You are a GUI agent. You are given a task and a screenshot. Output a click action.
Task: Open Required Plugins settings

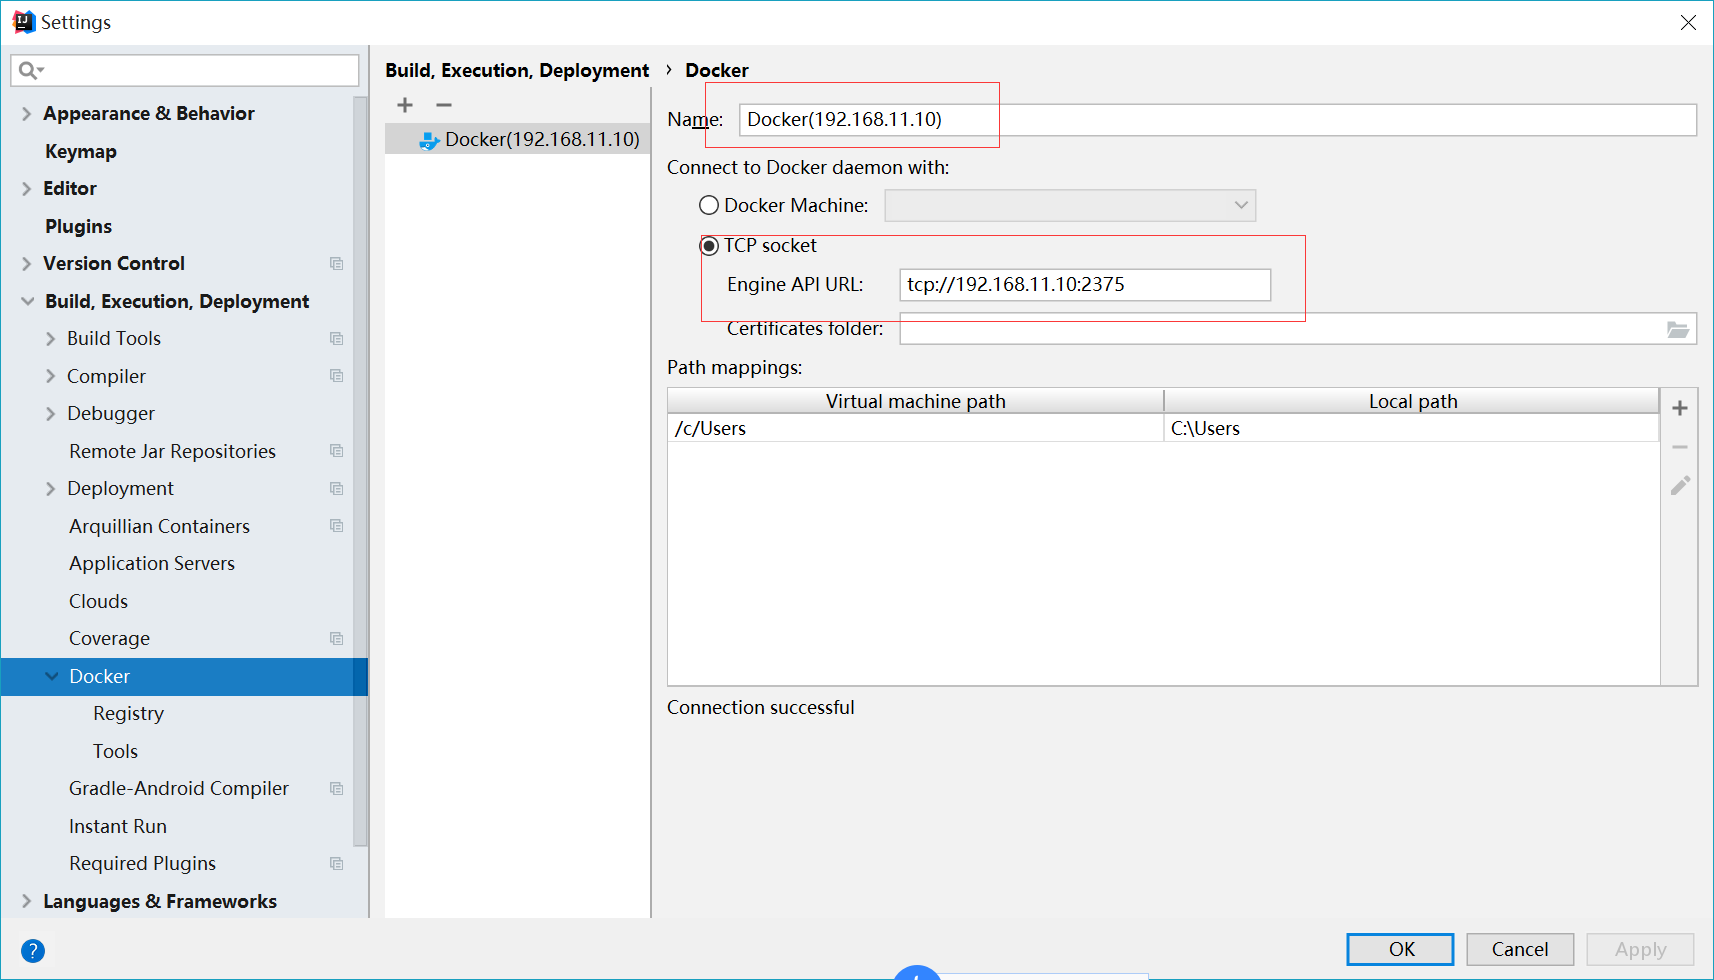[142, 864]
